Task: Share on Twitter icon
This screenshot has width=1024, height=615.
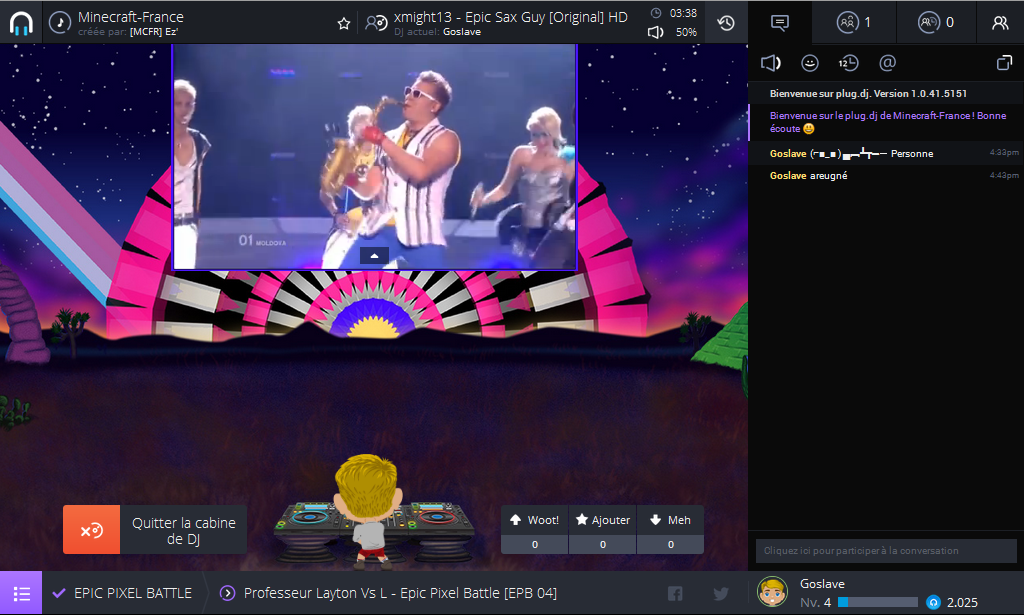Action: (721, 593)
